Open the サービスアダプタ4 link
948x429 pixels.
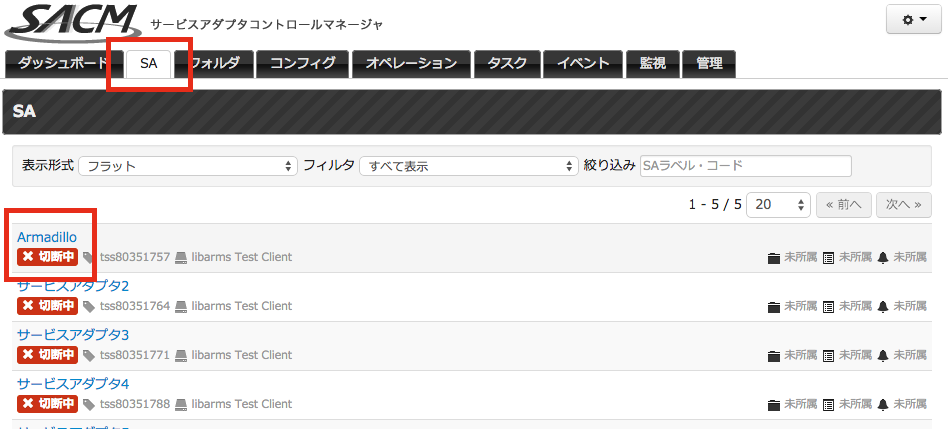73,384
